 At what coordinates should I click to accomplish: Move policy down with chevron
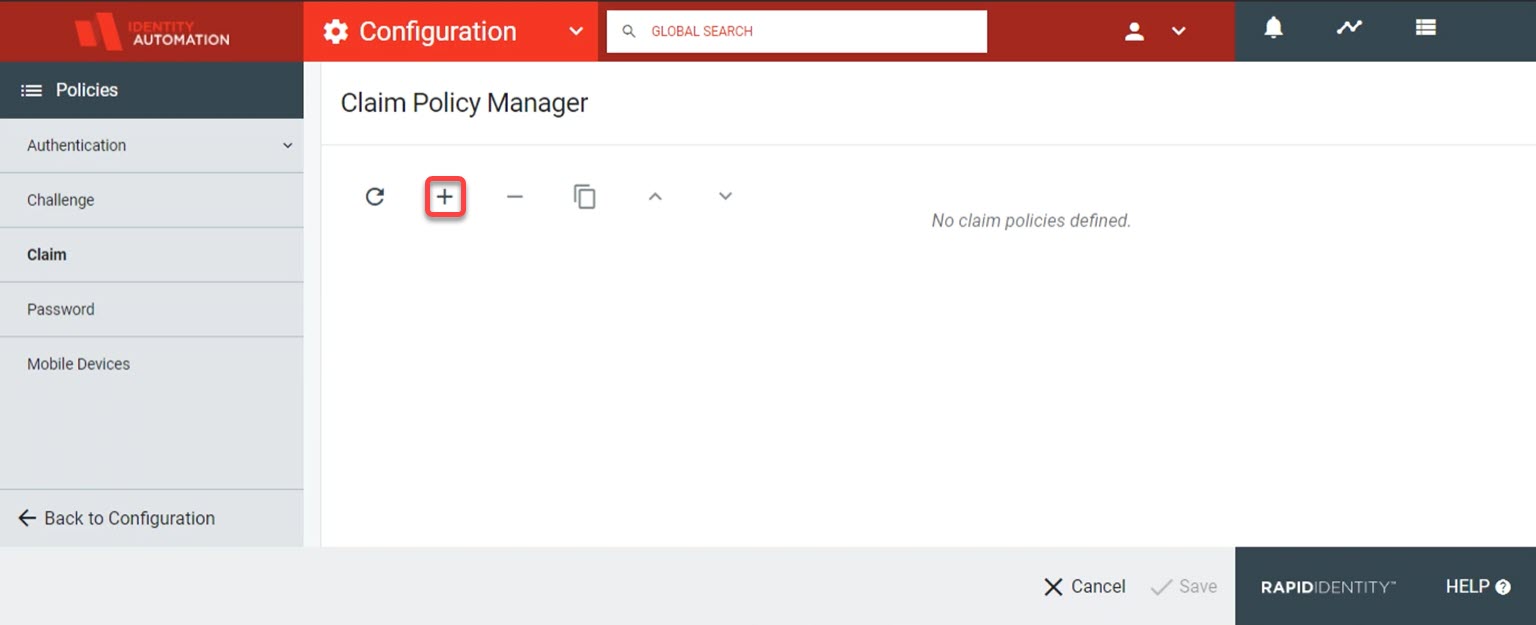pyautogui.click(x=726, y=196)
